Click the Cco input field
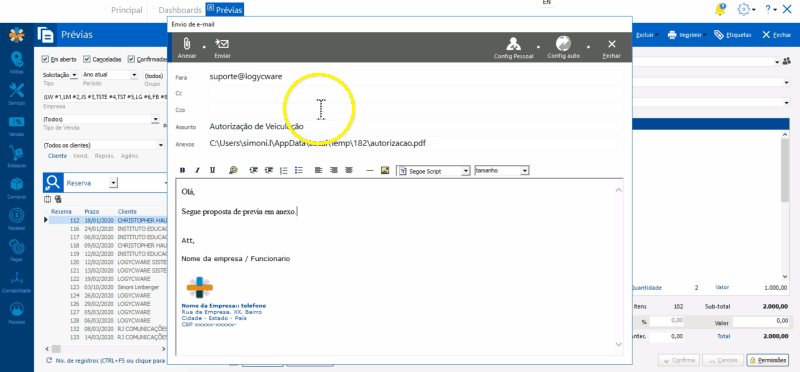 (x=415, y=110)
